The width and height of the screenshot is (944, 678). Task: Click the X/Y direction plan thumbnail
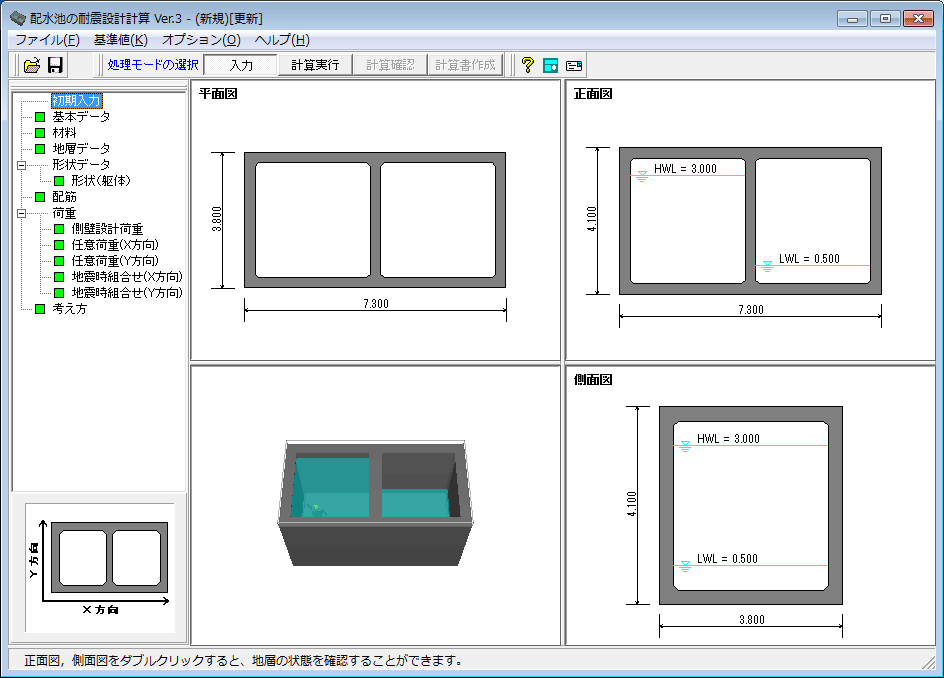click(100, 568)
